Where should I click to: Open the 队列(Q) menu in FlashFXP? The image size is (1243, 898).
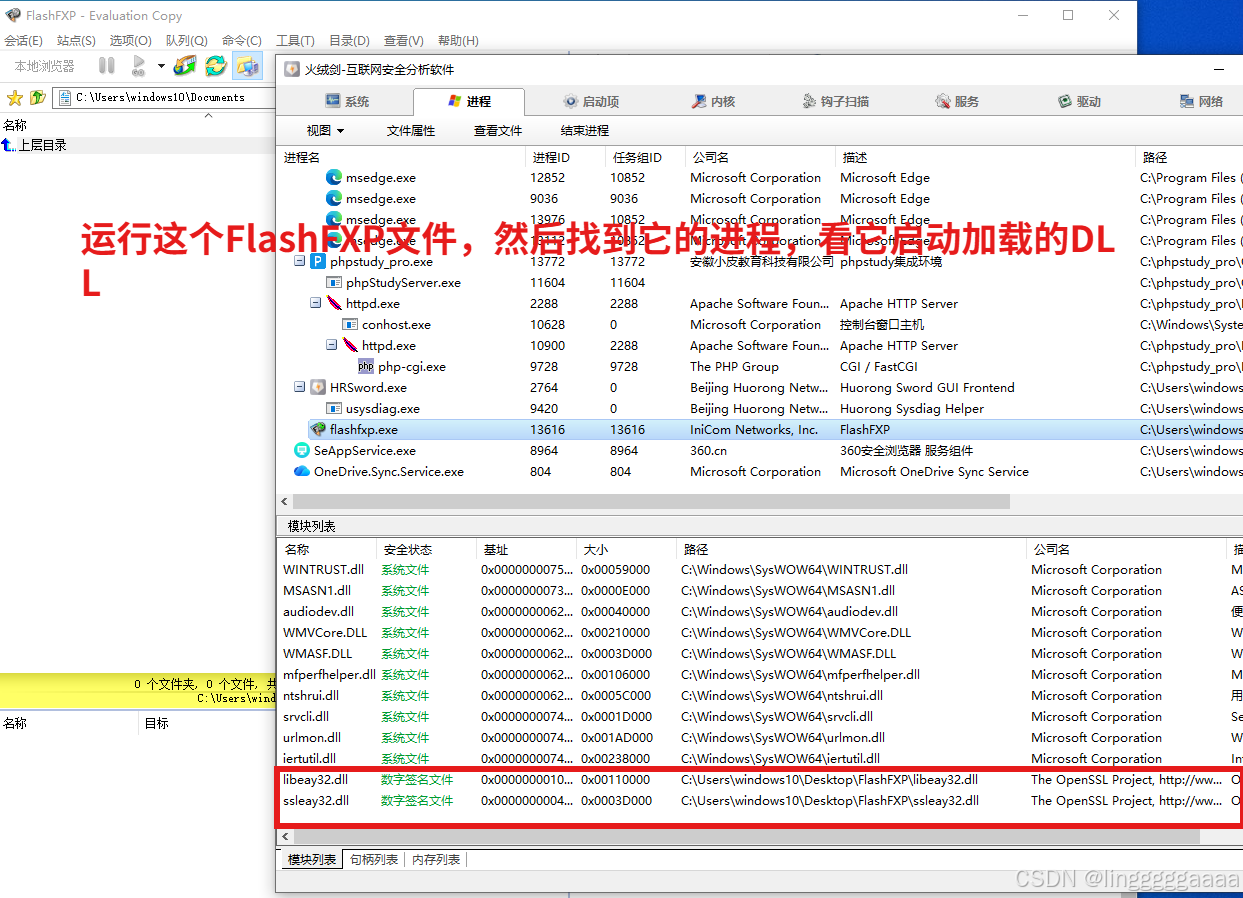186,41
